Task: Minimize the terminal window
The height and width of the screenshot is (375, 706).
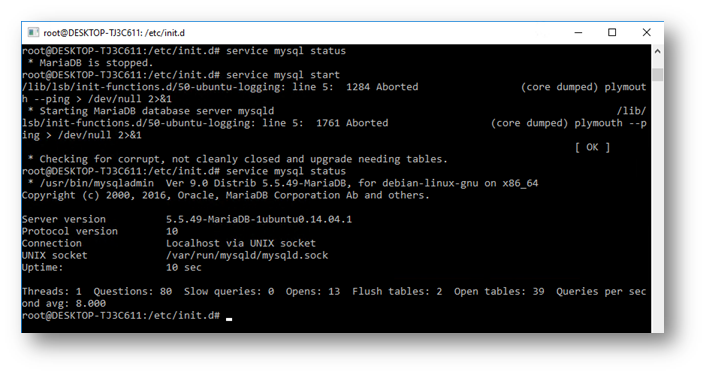Action: pos(579,32)
